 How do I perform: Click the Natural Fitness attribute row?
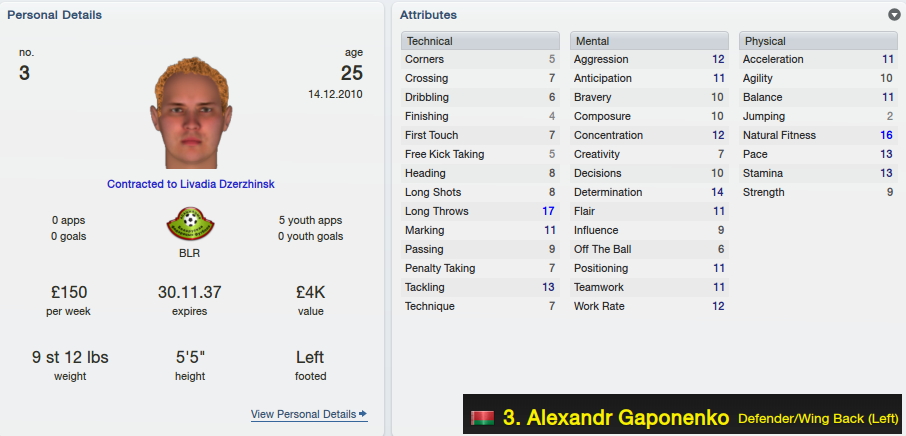(x=818, y=135)
